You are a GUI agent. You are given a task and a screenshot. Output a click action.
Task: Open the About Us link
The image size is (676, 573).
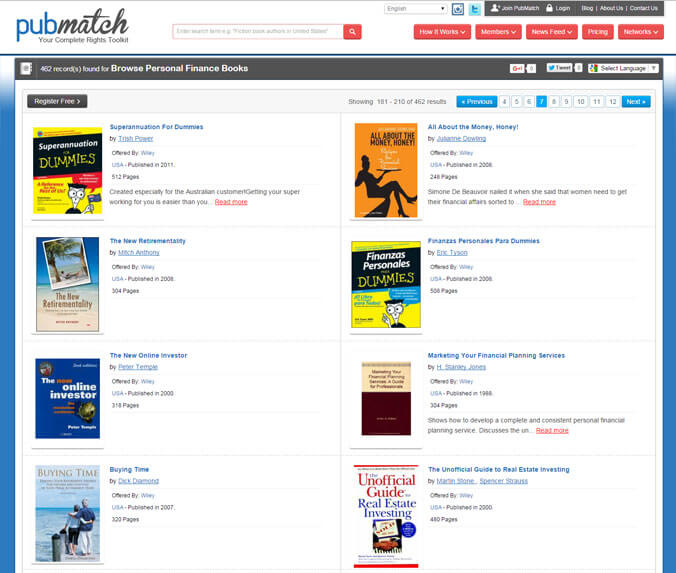[611, 8]
